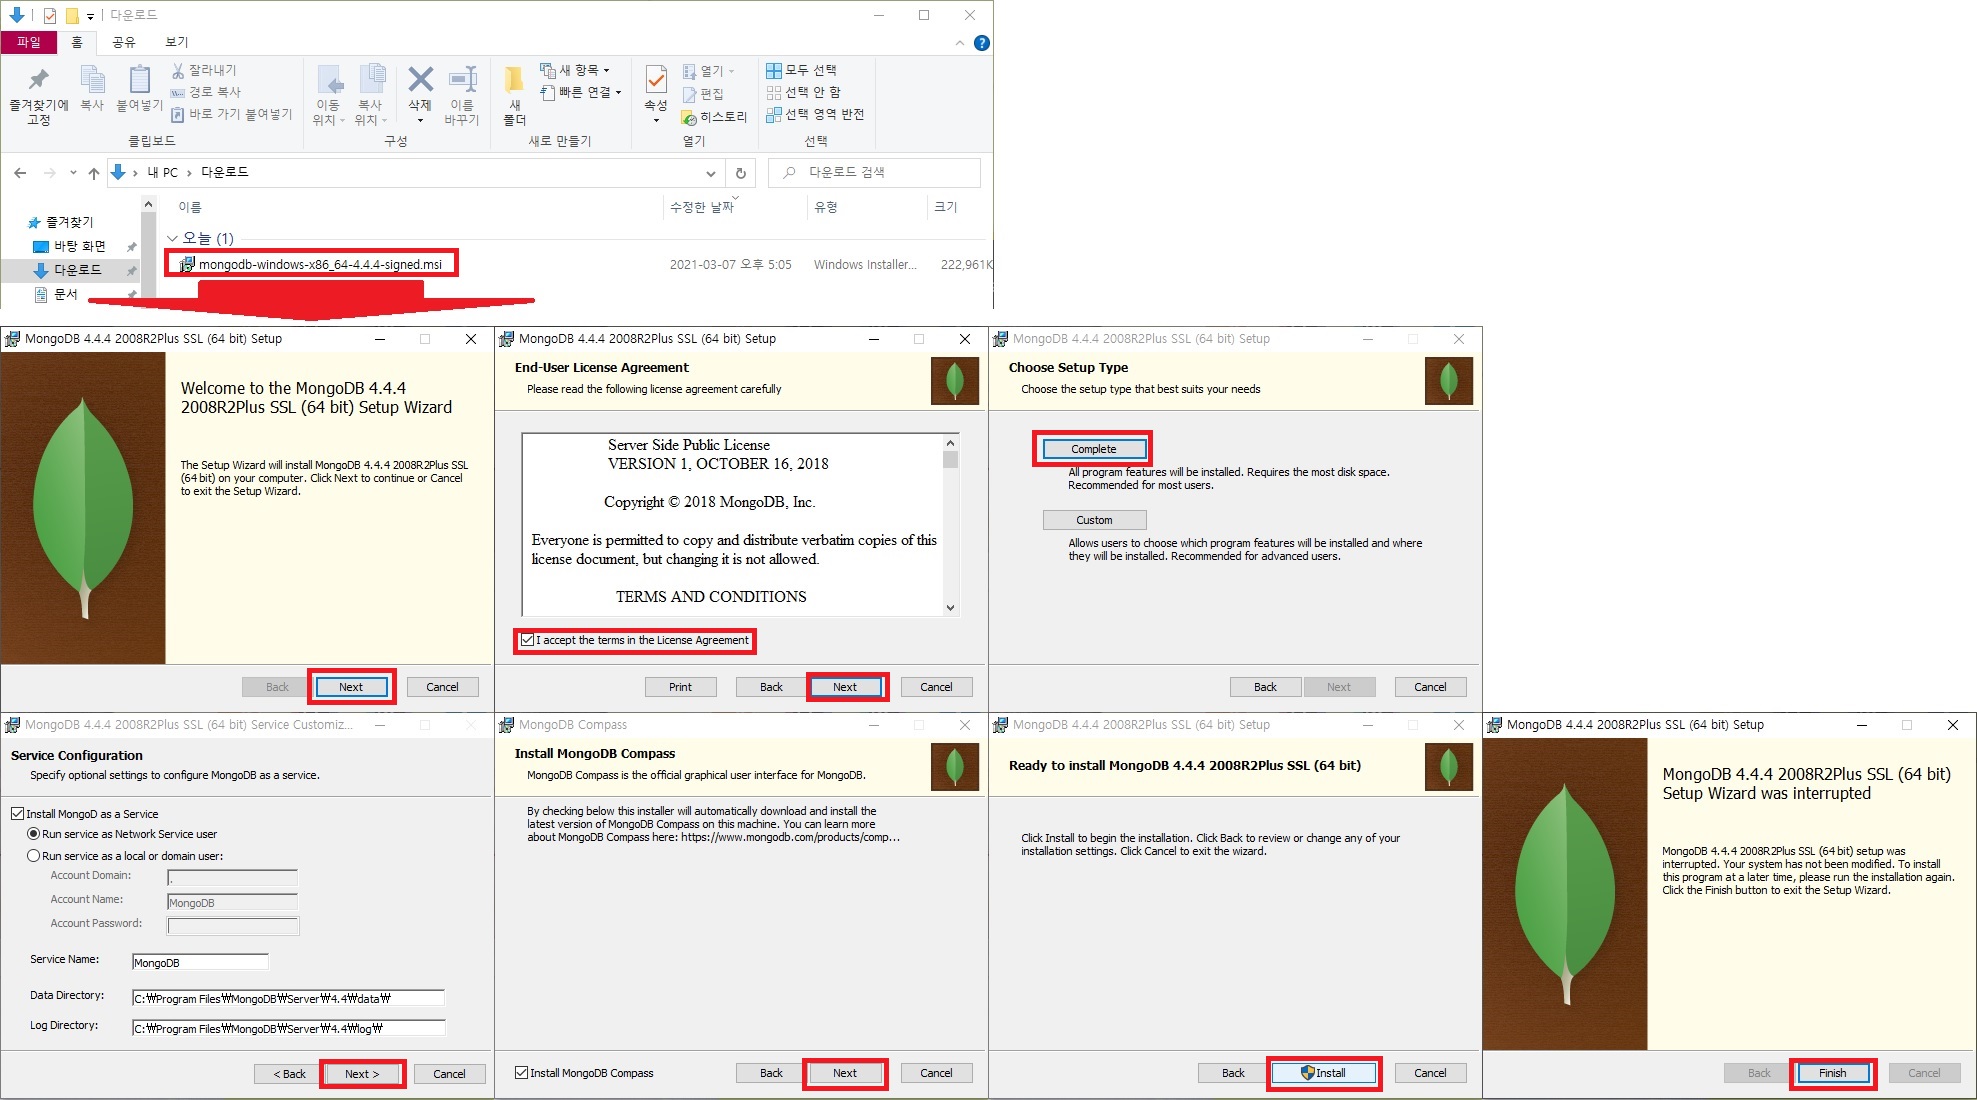Click the Data Directory path field
The image size is (1977, 1100).
(288, 998)
